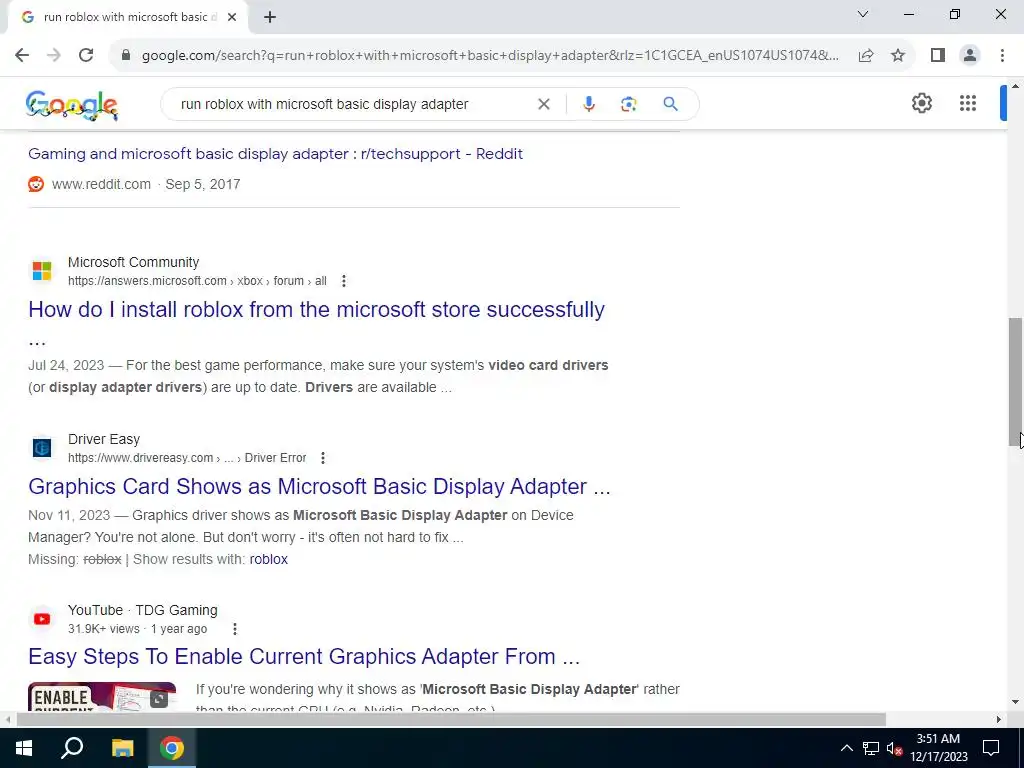Open 'Easy Steps To Enable Current Graphics' result
The height and width of the screenshot is (768, 1024).
pos(304,657)
